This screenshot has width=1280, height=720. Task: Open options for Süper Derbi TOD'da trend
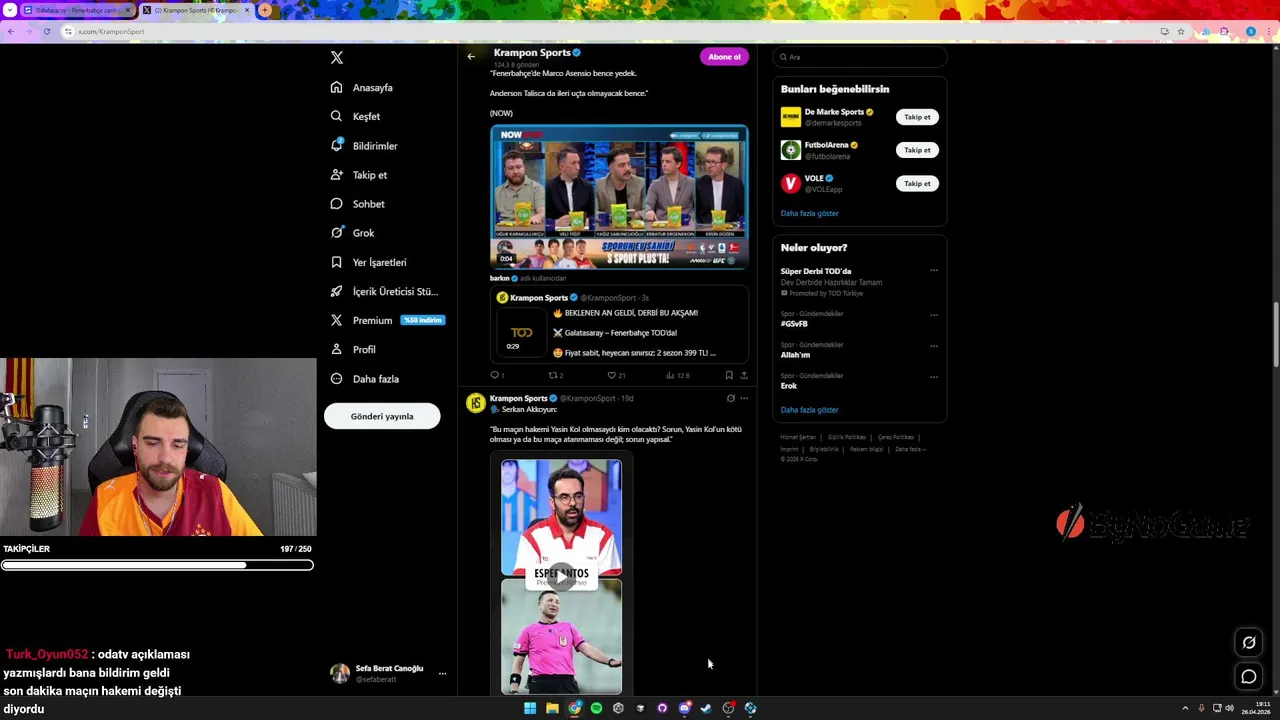[x=934, y=271]
